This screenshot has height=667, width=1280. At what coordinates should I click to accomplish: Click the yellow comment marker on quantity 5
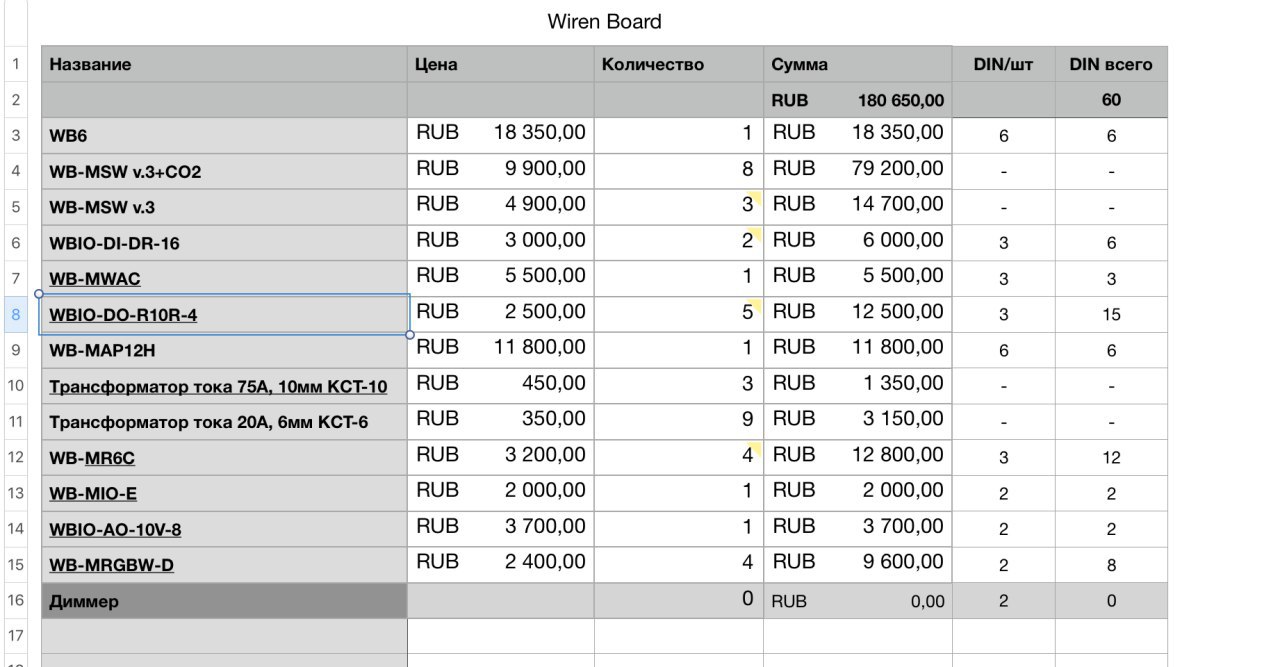click(756, 304)
